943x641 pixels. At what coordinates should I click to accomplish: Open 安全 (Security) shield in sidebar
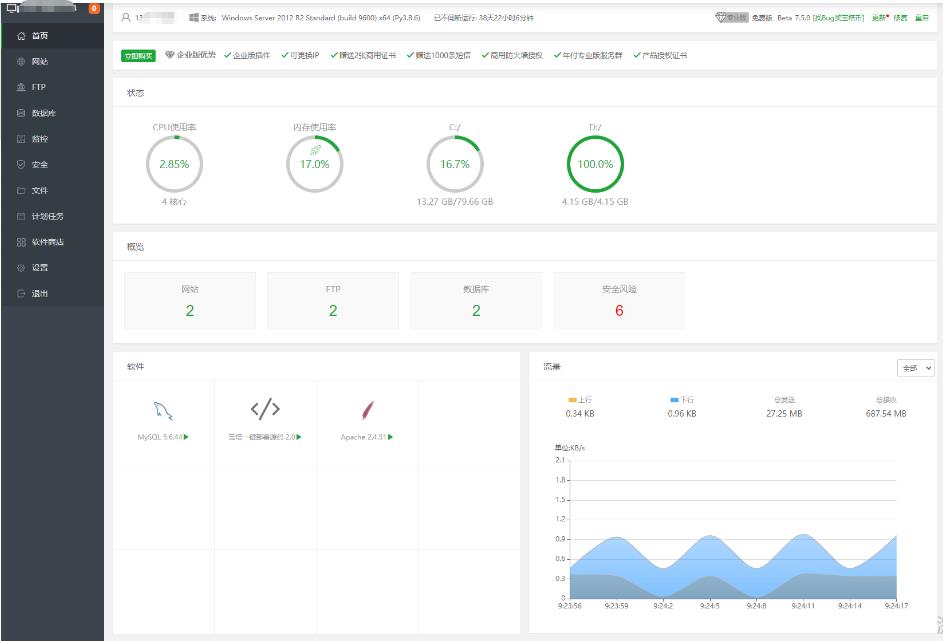click(40, 165)
